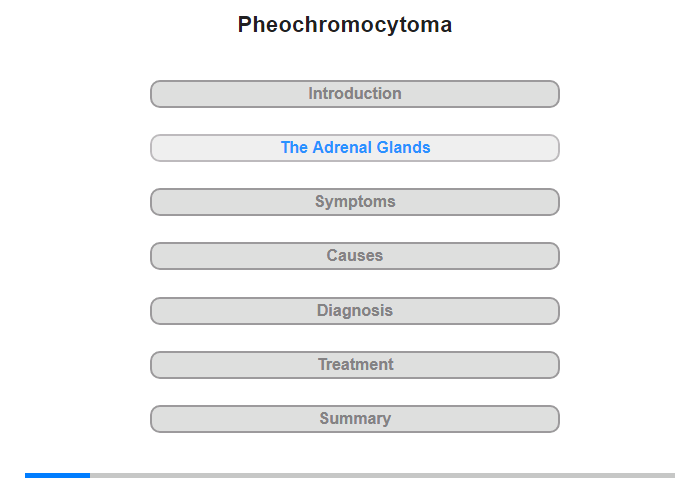Open the Introduction section
This screenshot has height=480, width=700.
[355, 94]
